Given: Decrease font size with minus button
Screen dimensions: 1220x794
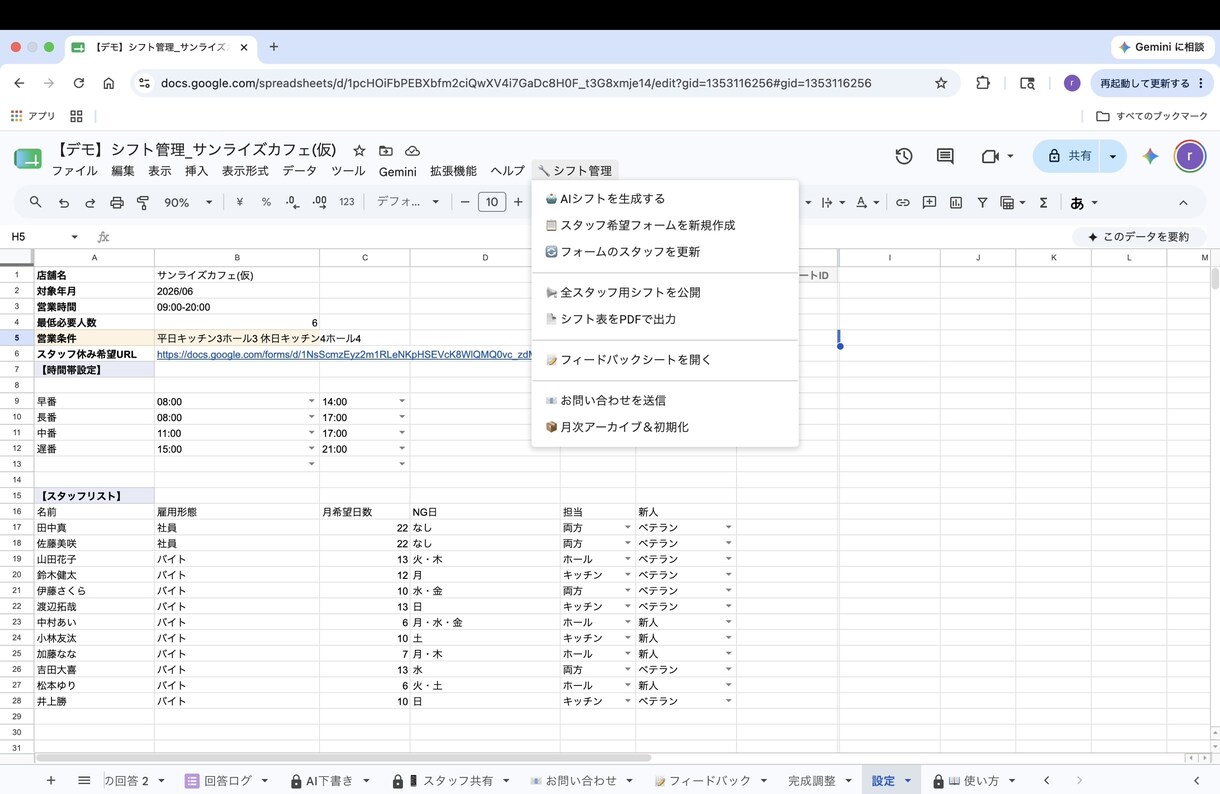Looking at the screenshot, I should [465, 202].
